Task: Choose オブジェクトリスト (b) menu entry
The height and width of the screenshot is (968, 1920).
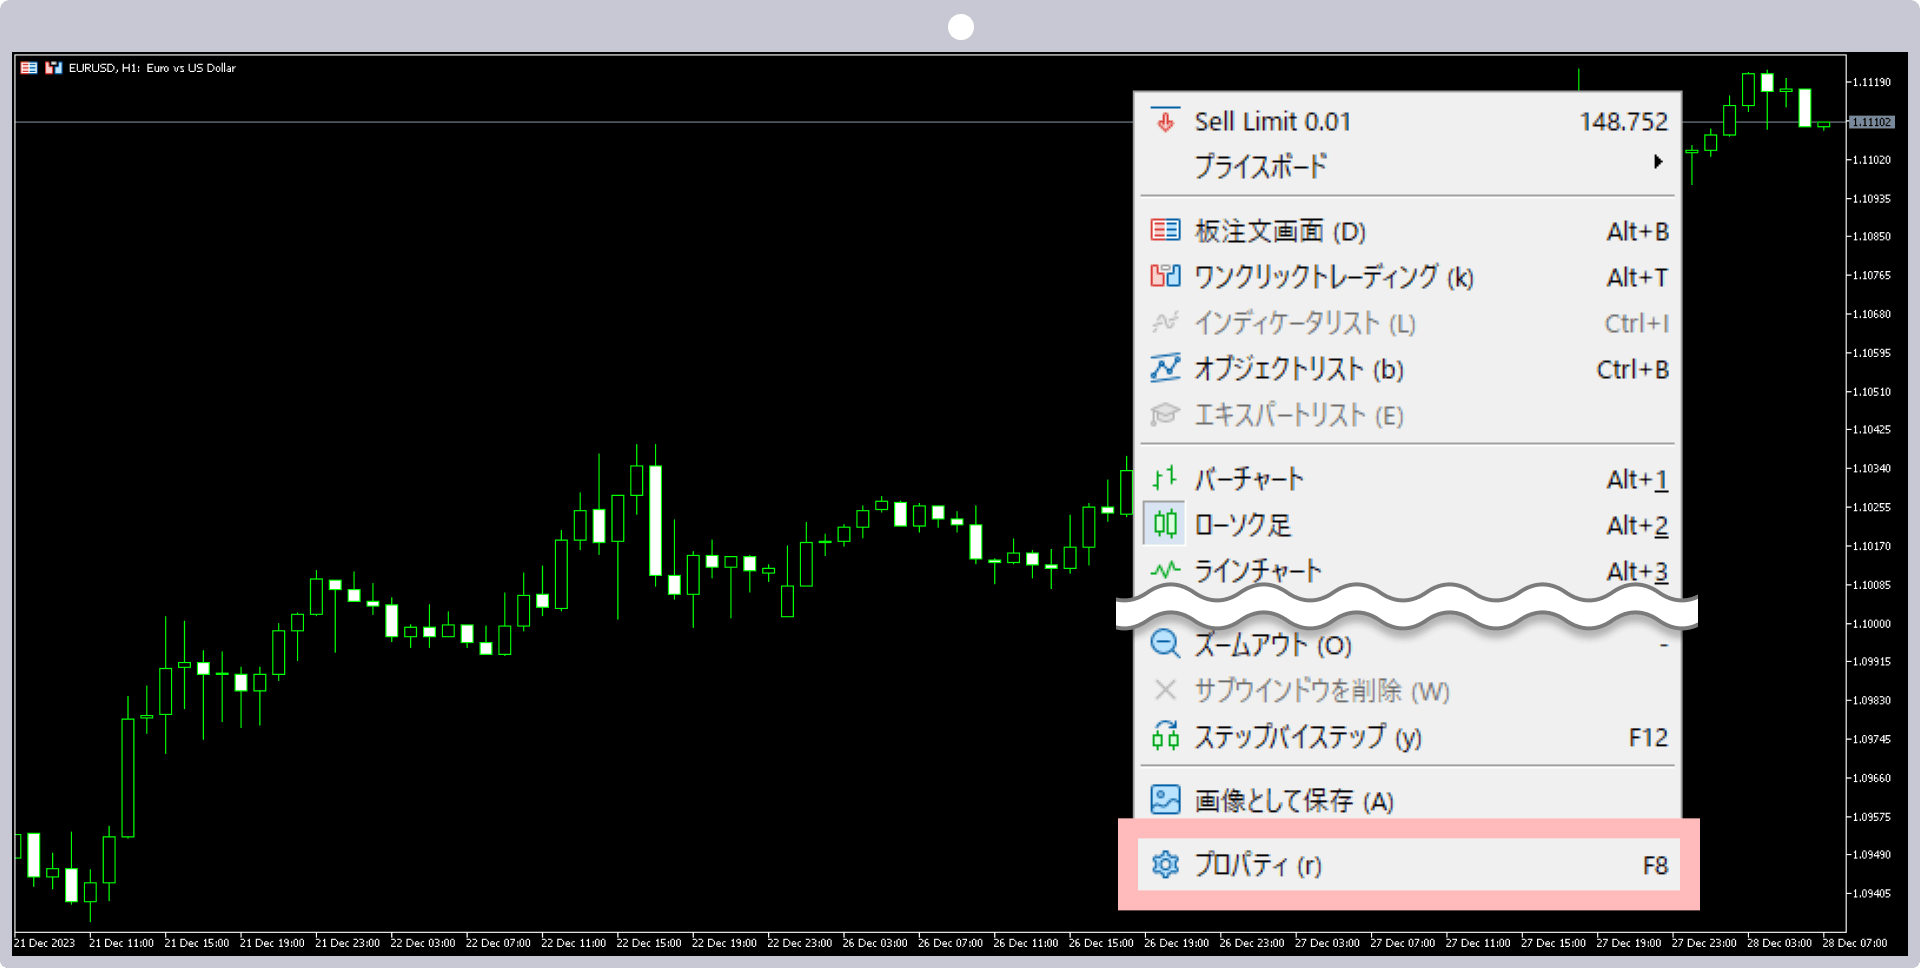Action: point(1408,369)
